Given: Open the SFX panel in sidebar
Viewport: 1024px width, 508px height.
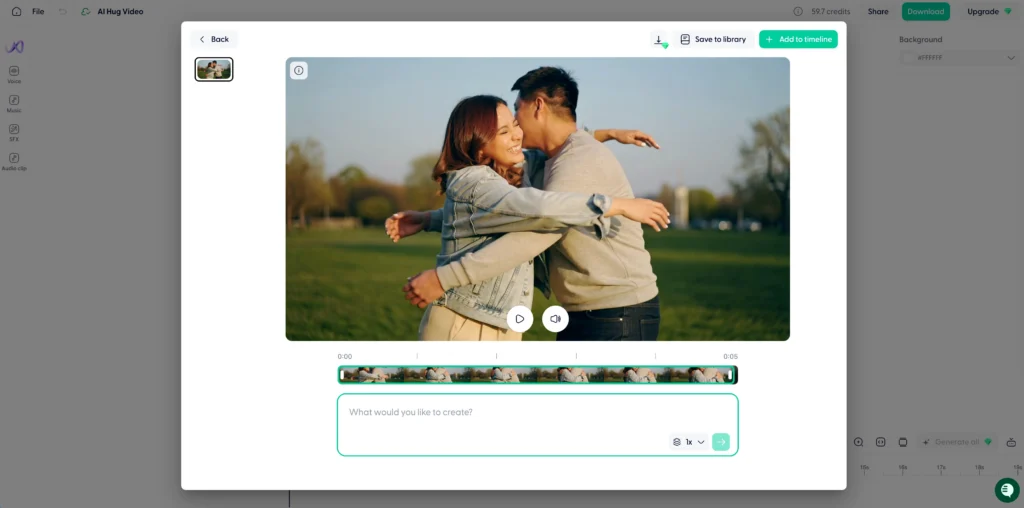Looking at the screenshot, I should coord(14,131).
